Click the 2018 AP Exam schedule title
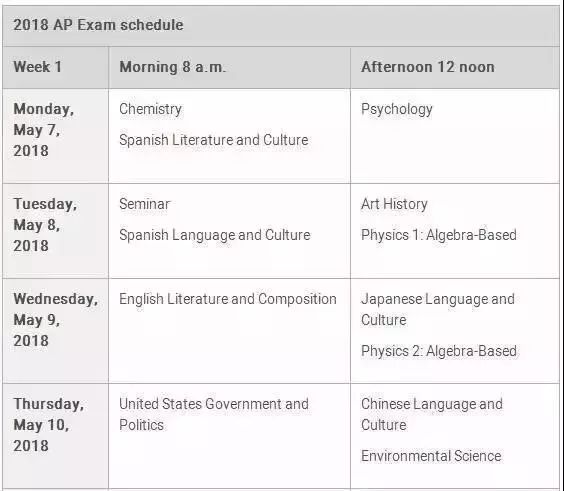Screen dimensions: 564x491 click(x=98, y=25)
